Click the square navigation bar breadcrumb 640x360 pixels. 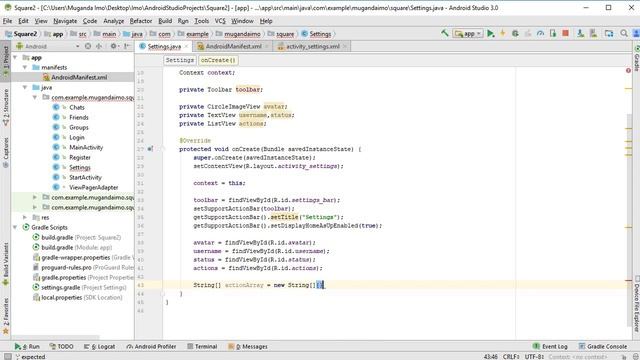281,34
